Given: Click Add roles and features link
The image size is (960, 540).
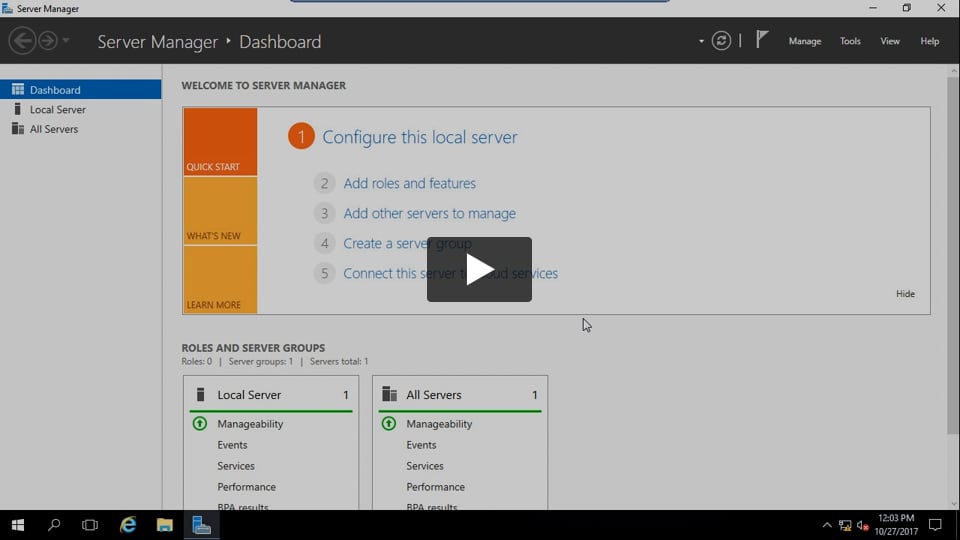Looking at the screenshot, I should [409, 184].
